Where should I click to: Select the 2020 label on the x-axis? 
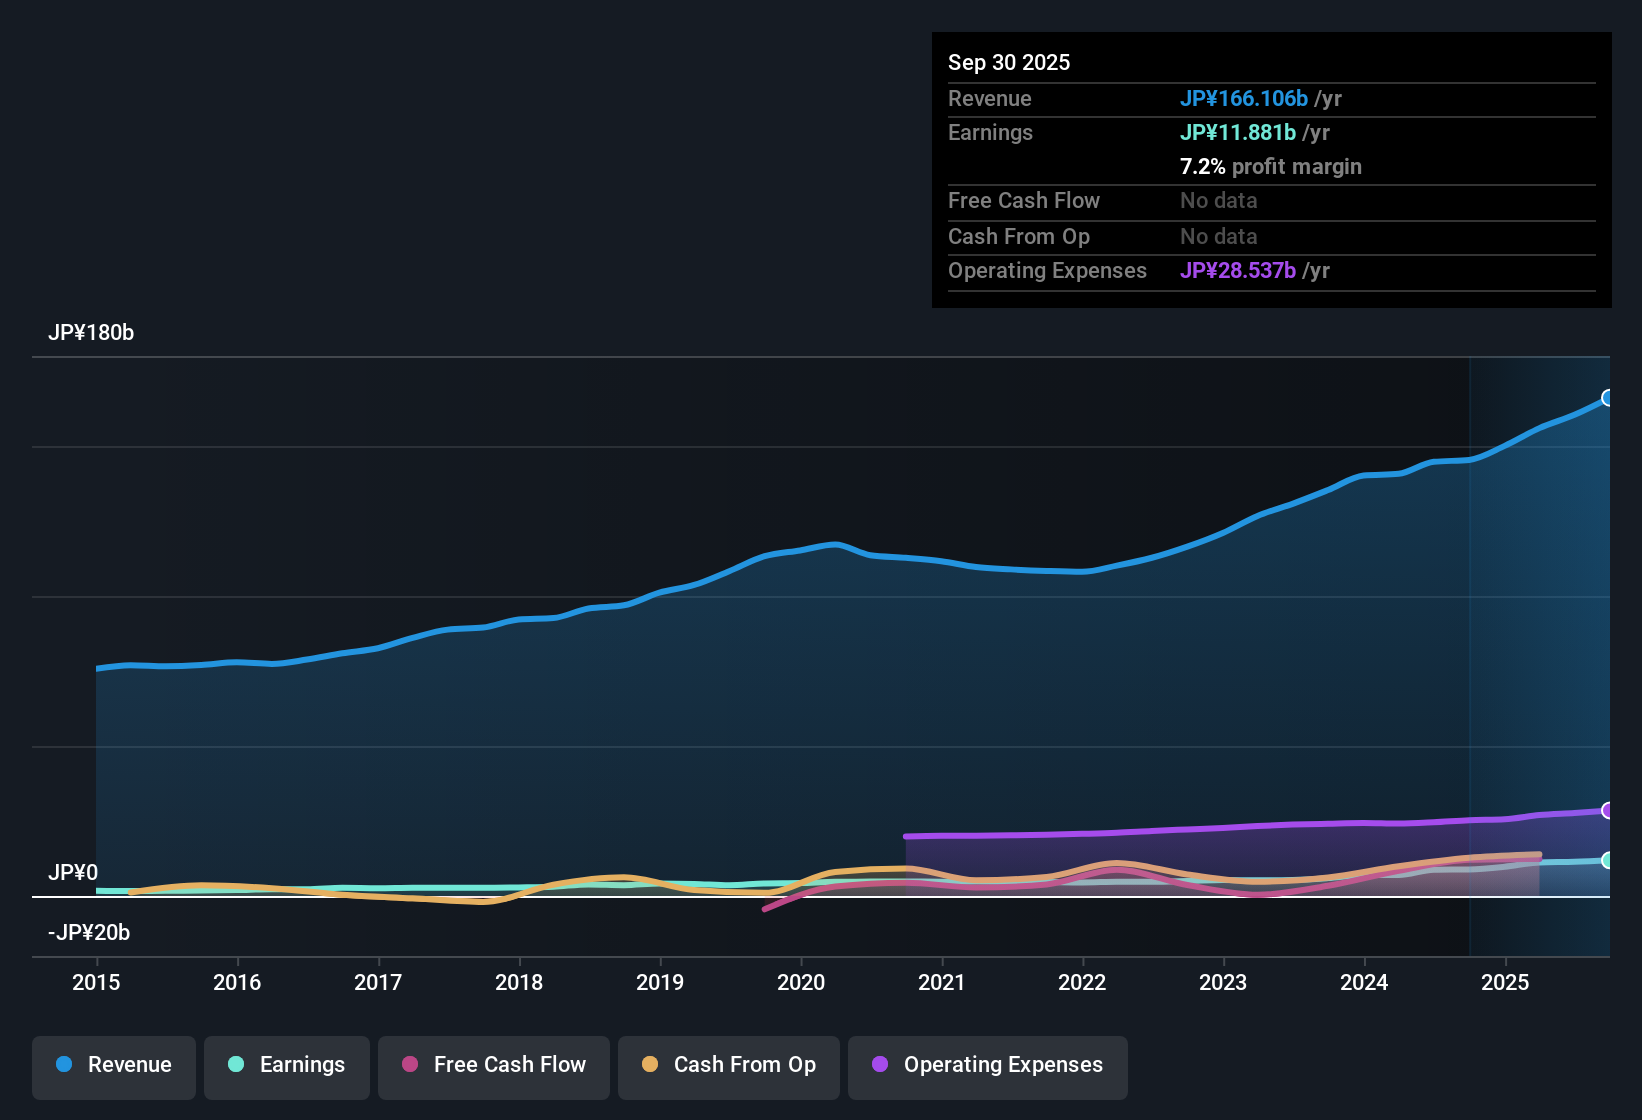[801, 983]
